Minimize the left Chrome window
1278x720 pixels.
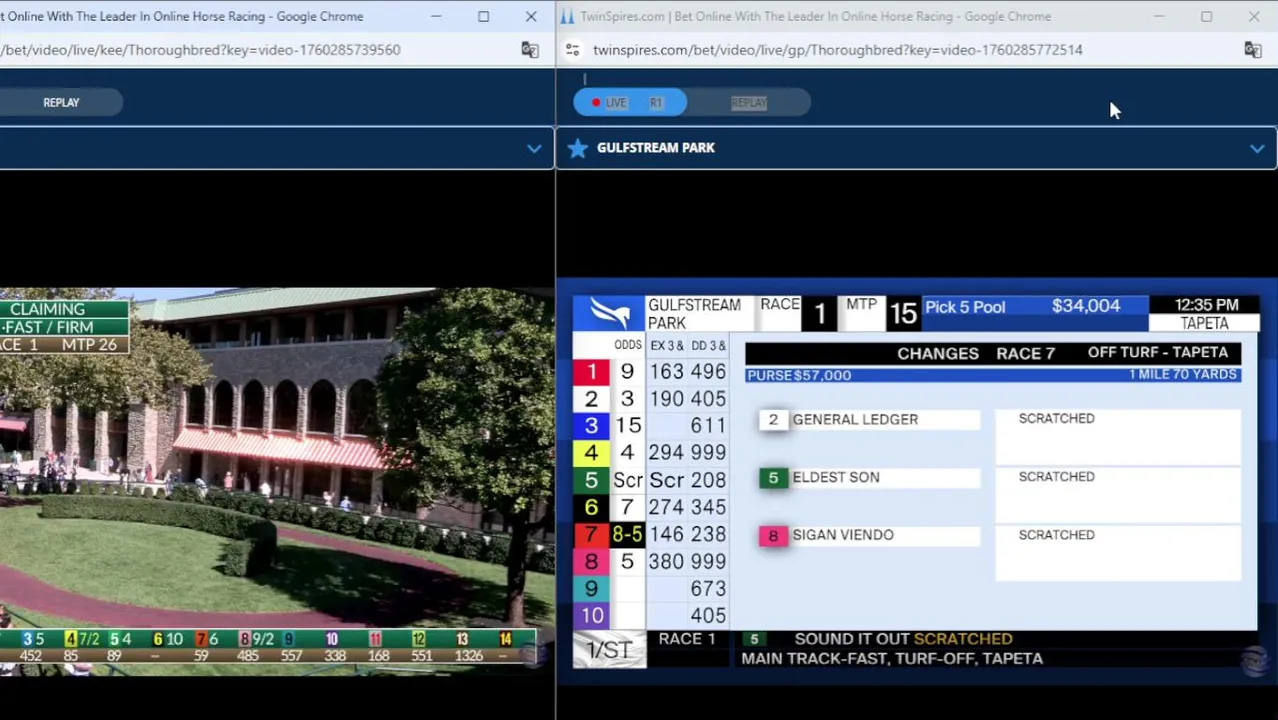coord(436,16)
